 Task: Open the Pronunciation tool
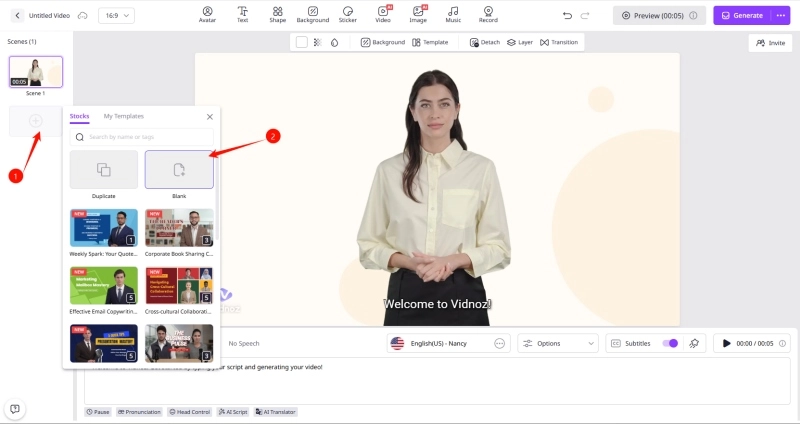(x=139, y=412)
